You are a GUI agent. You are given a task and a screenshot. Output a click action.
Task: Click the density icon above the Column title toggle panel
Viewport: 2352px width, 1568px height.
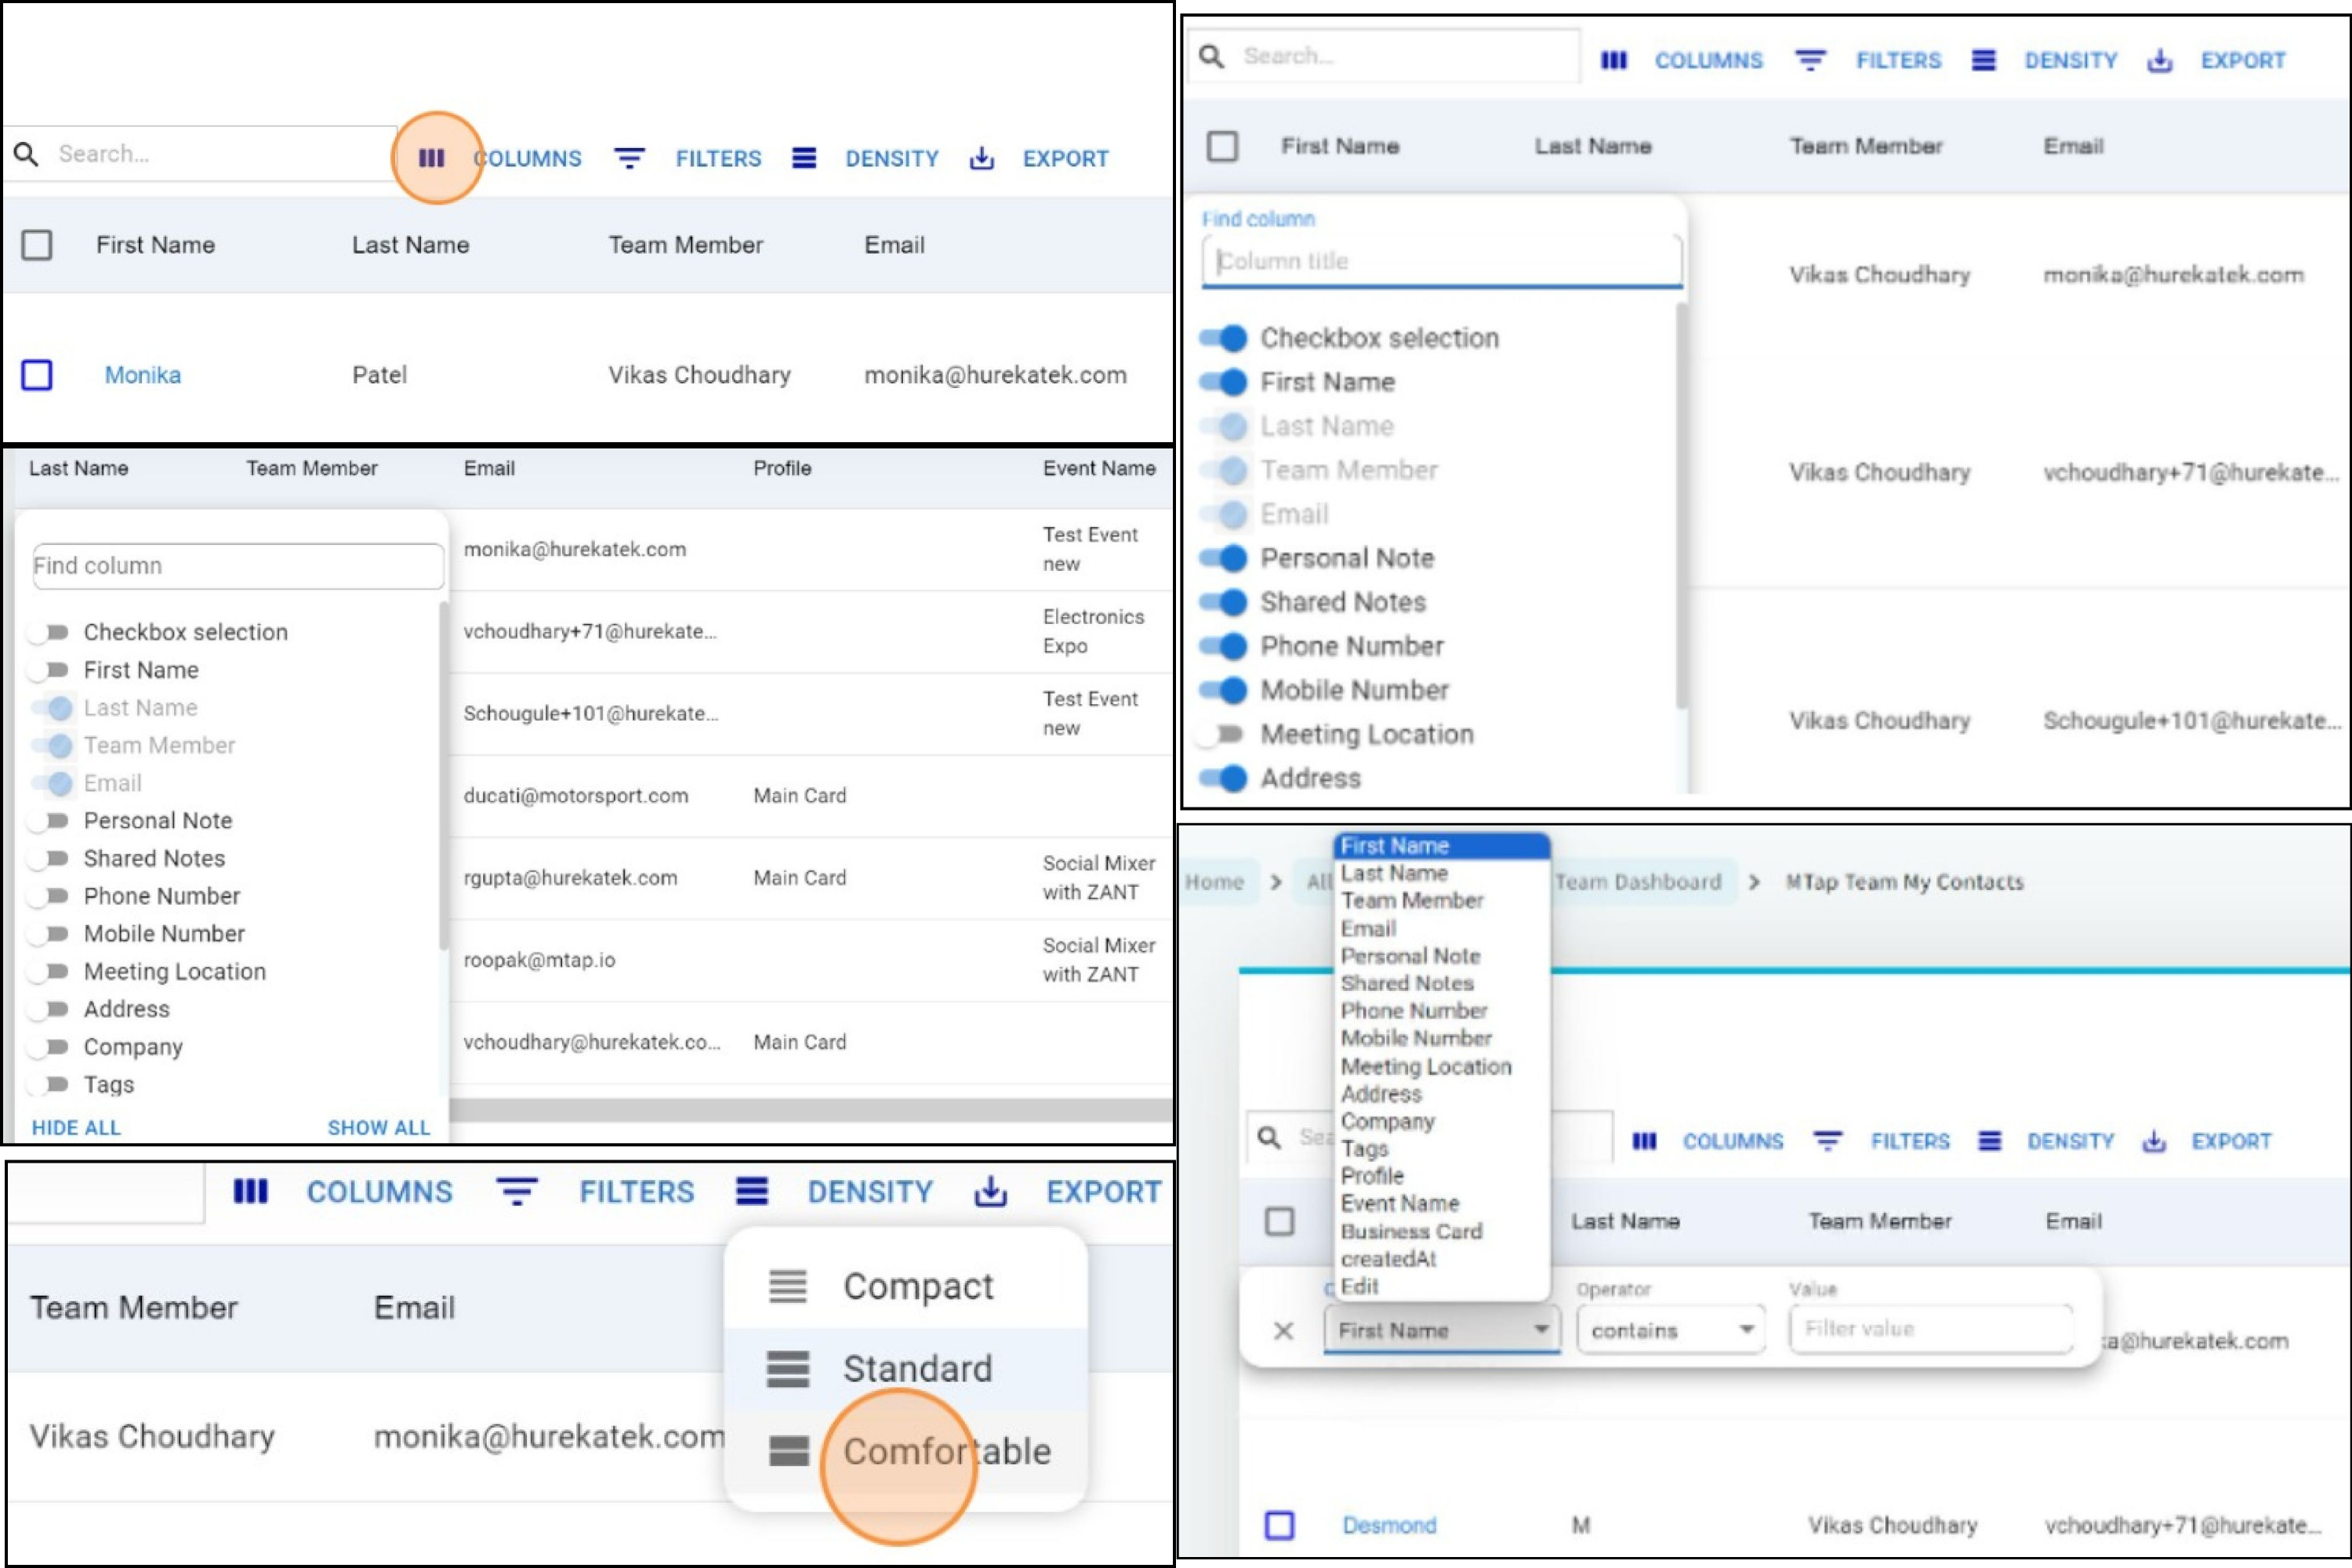(x=1984, y=61)
